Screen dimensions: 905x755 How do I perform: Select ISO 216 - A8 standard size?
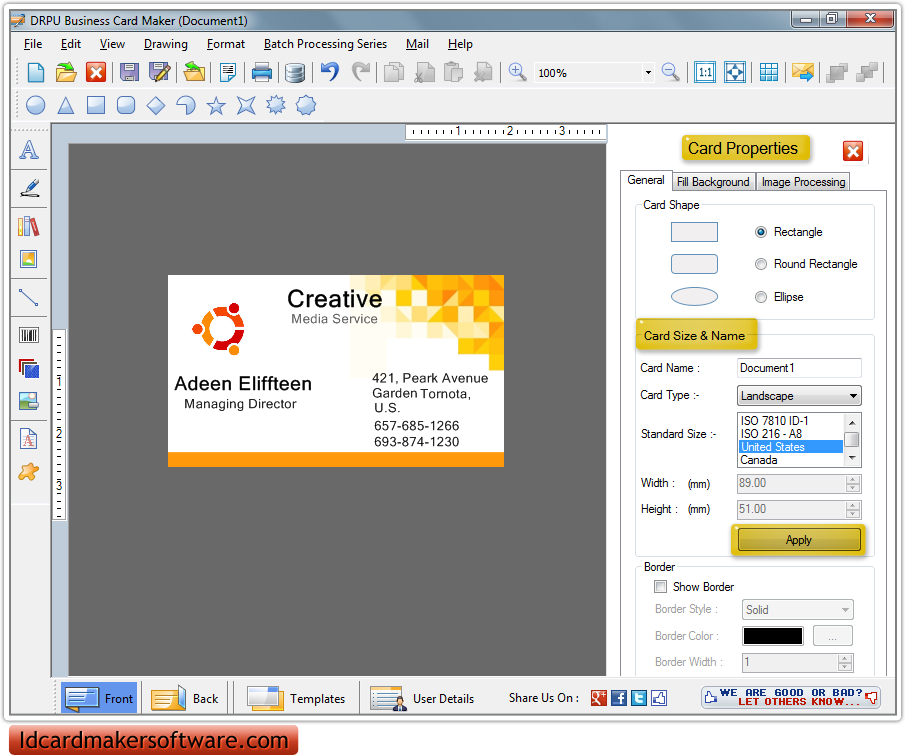790,433
